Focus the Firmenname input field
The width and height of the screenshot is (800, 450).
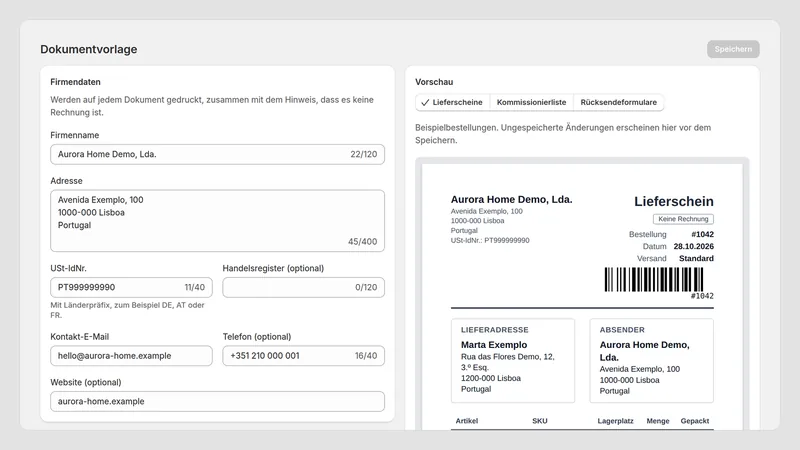tap(217, 154)
